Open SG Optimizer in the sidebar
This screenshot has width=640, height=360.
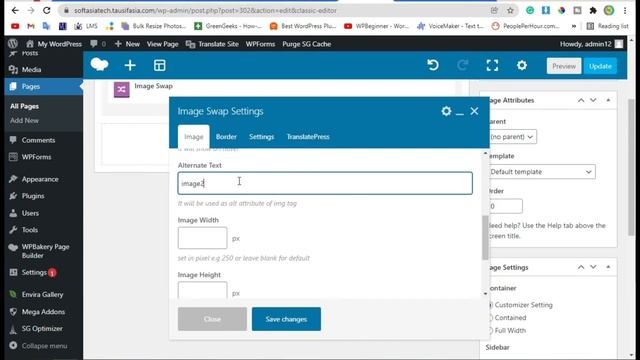pos(43,329)
